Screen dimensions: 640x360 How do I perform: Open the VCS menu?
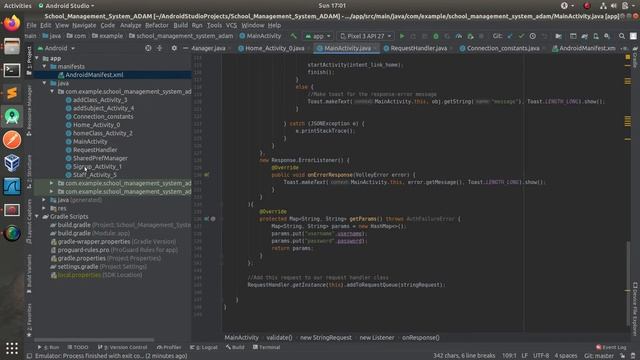click(x=231, y=25)
